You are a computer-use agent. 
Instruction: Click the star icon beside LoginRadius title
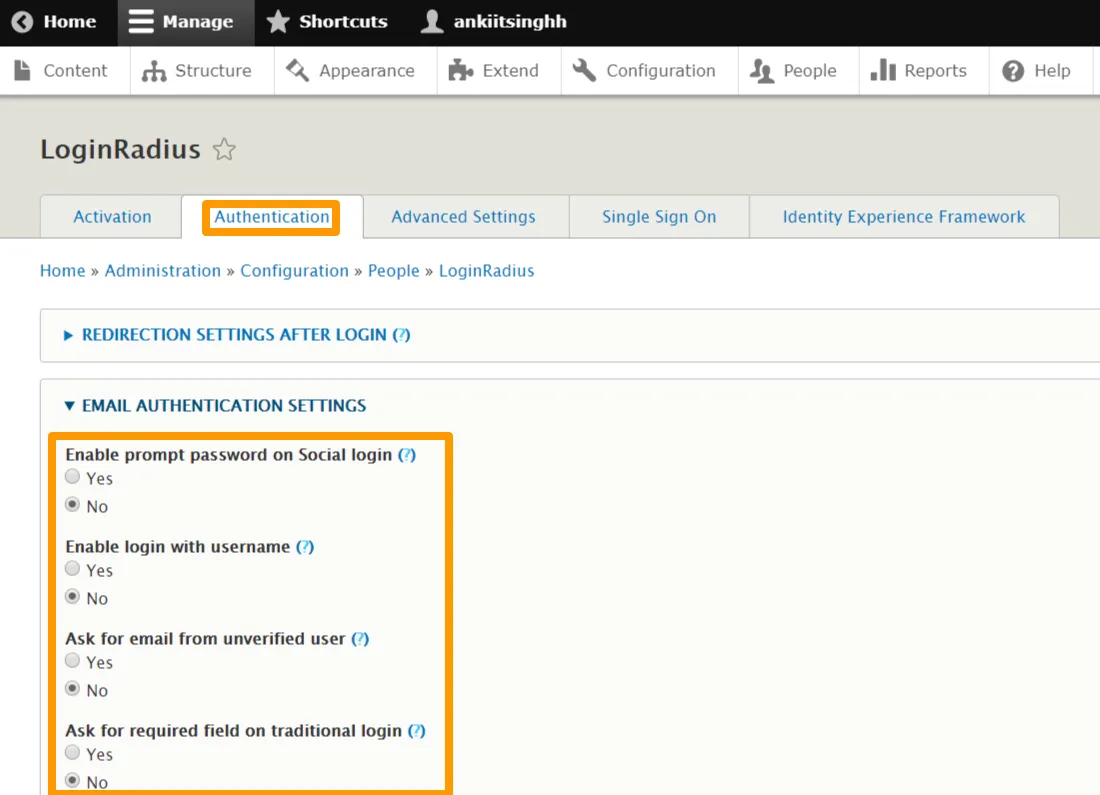[225, 151]
